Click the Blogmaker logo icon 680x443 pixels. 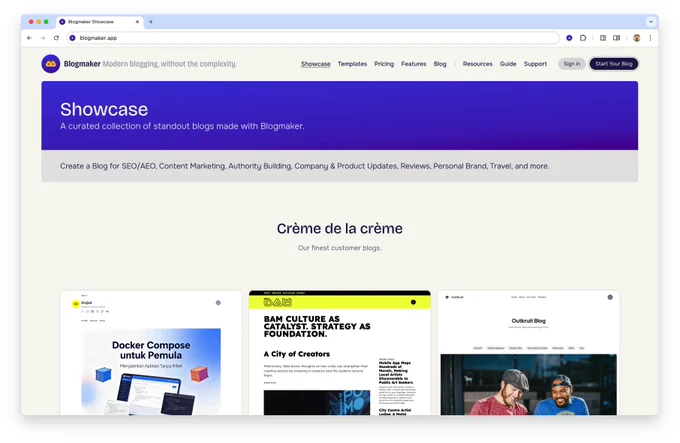51,64
